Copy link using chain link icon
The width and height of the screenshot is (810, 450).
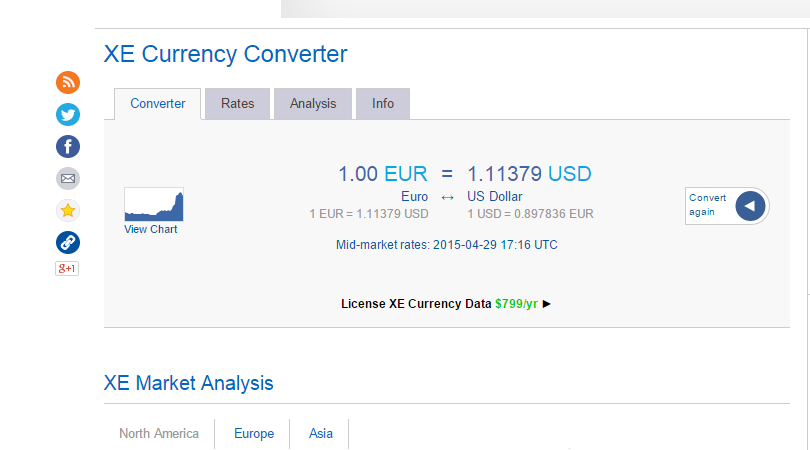pos(68,243)
